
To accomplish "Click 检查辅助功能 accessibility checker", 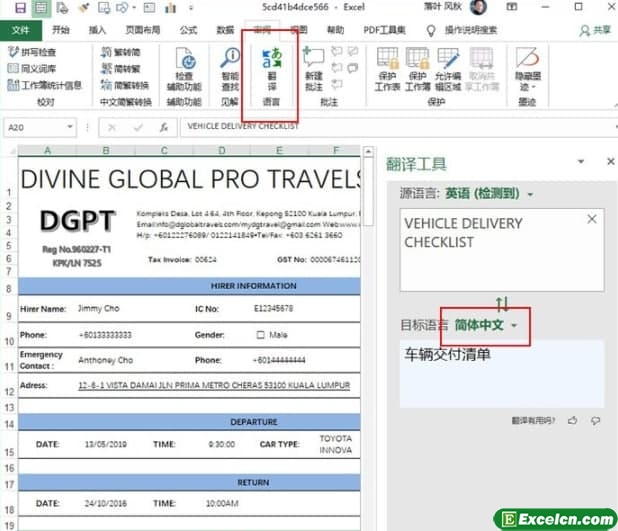I will tap(184, 69).
